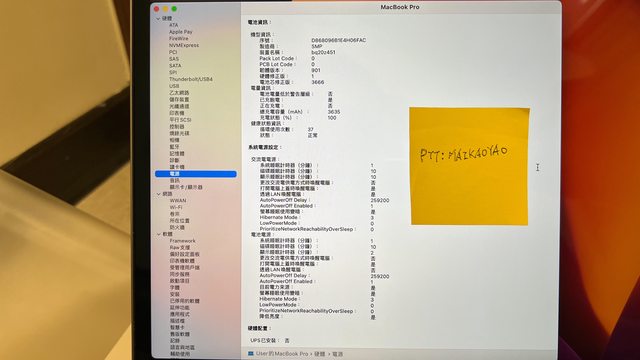Screen dimensions: 640x360
Task: Click 硬體 in the bottom path bar
Action: click(320, 354)
